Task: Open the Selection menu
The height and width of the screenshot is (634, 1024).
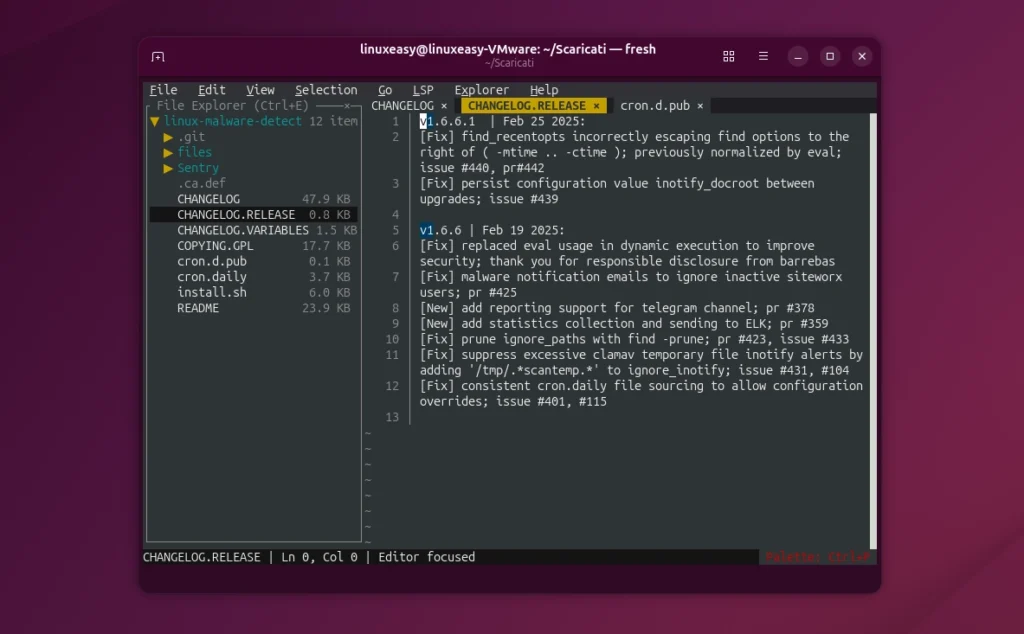Action: click(x=326, y=89)
